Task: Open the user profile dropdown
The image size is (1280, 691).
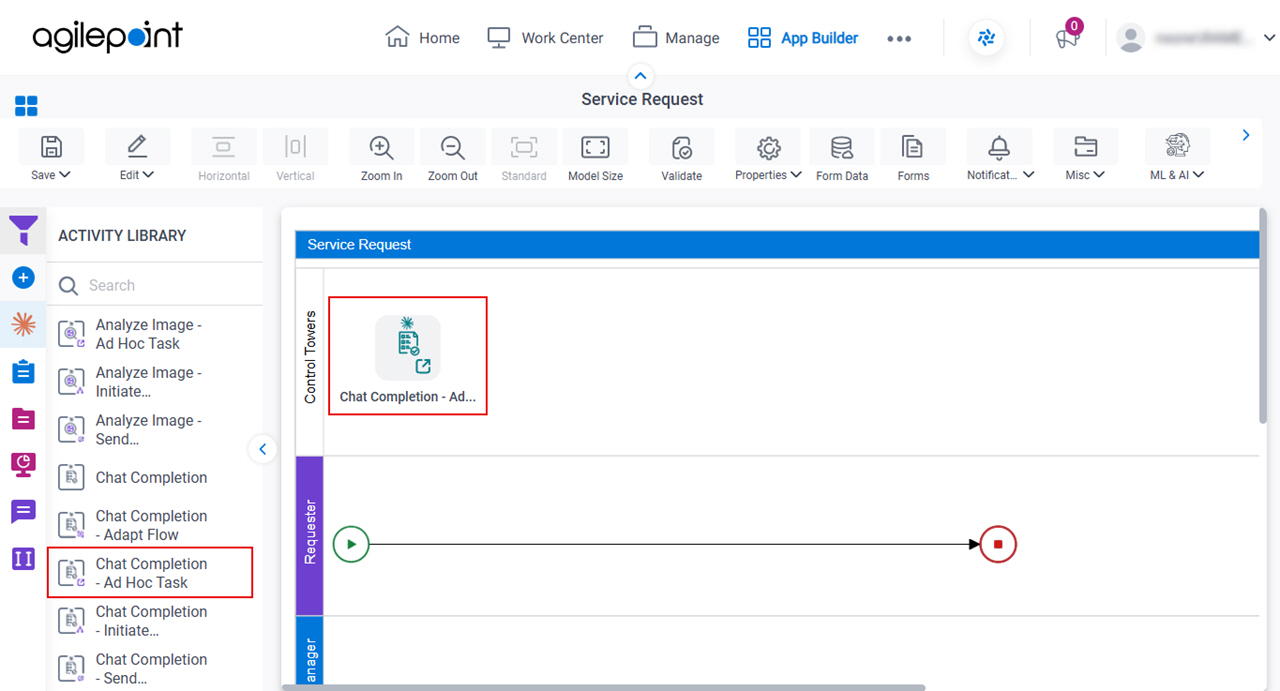Action: (1270, 38)
